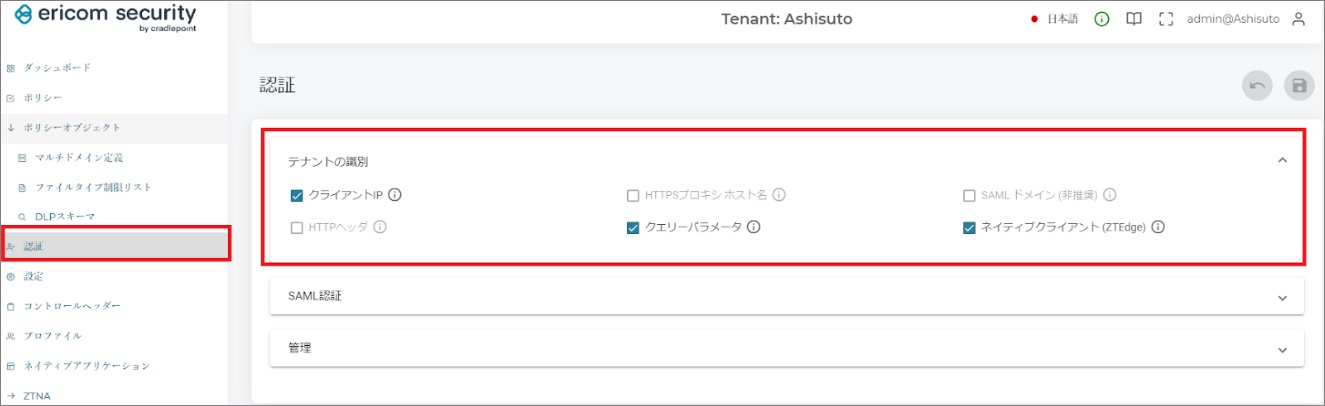The height and width of the screenshot is (406, 1325).
Task: Expand the SAML認証 section
Action: (x=1282, y=297)
